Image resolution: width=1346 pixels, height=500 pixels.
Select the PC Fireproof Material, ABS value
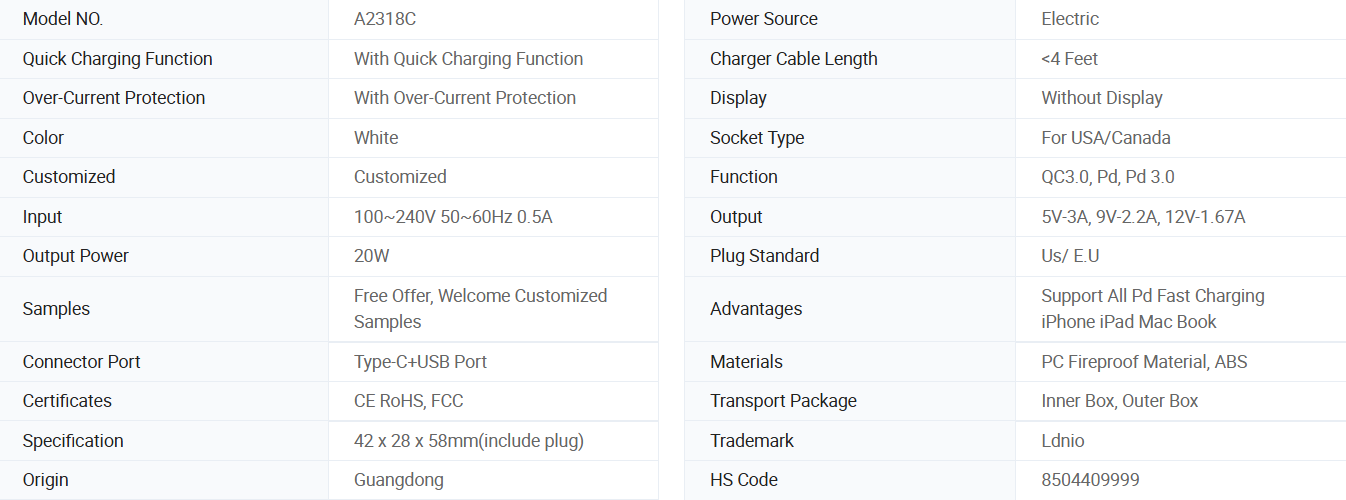coord(1144,362)
